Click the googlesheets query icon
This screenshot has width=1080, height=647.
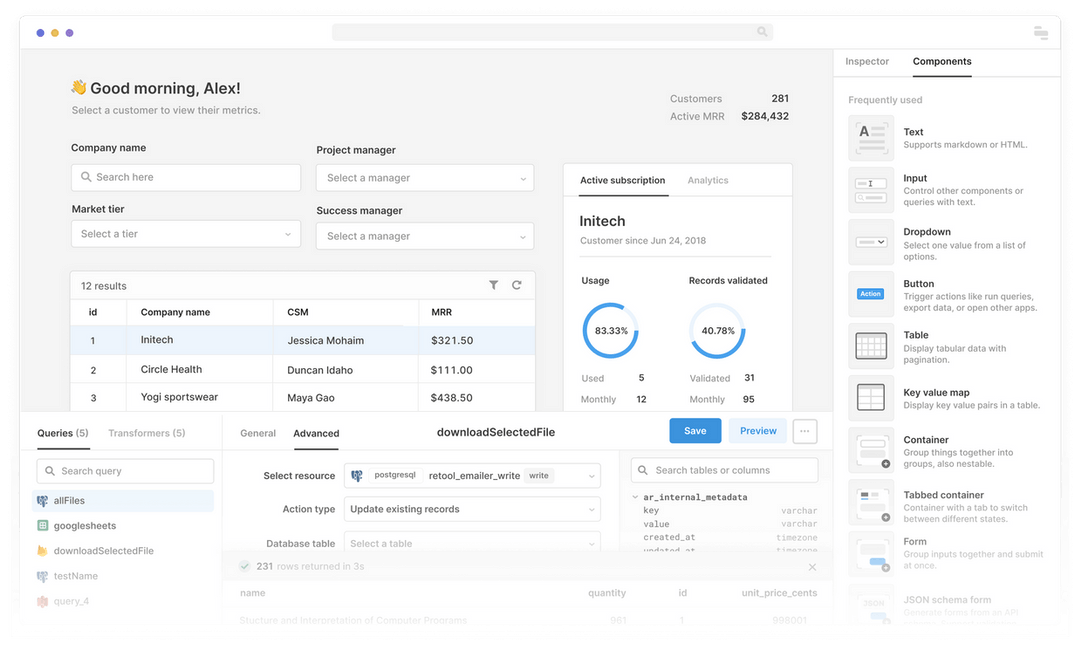pyautogui.click(x=43, y=525)
